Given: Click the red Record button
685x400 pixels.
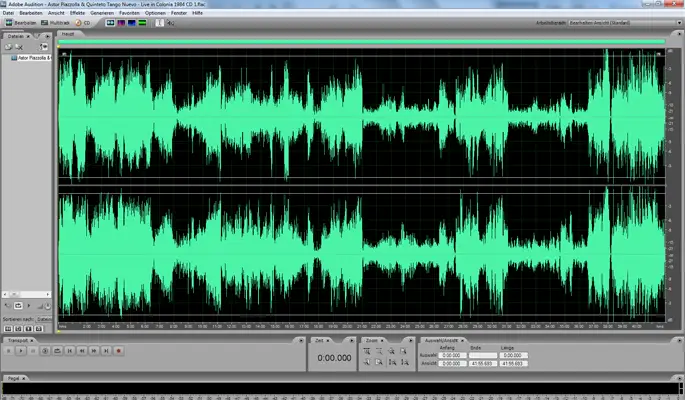Looking at the screenshot, I should [118, 351].
